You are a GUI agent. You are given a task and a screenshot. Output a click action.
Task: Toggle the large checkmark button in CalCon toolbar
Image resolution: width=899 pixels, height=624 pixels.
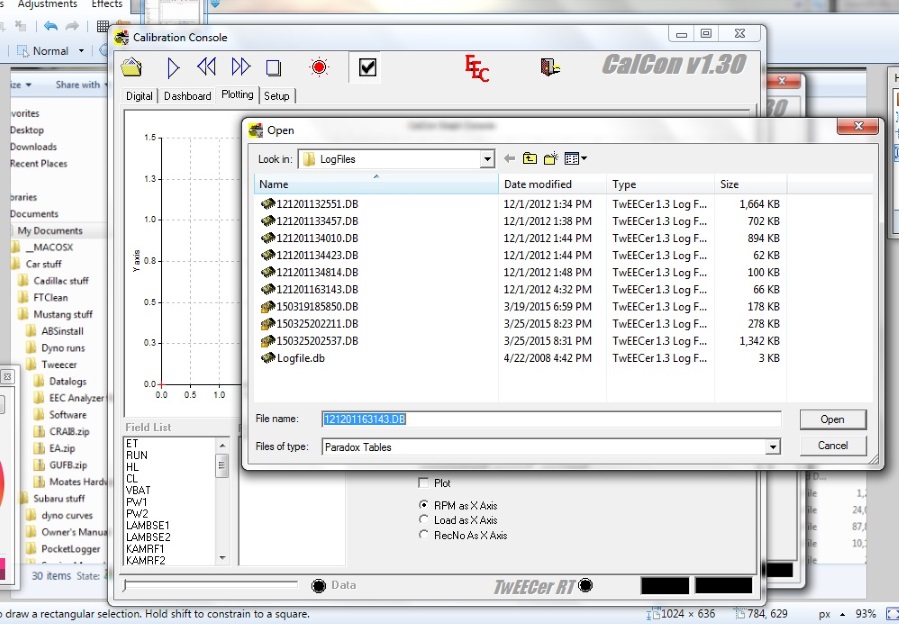pos(367,67)
